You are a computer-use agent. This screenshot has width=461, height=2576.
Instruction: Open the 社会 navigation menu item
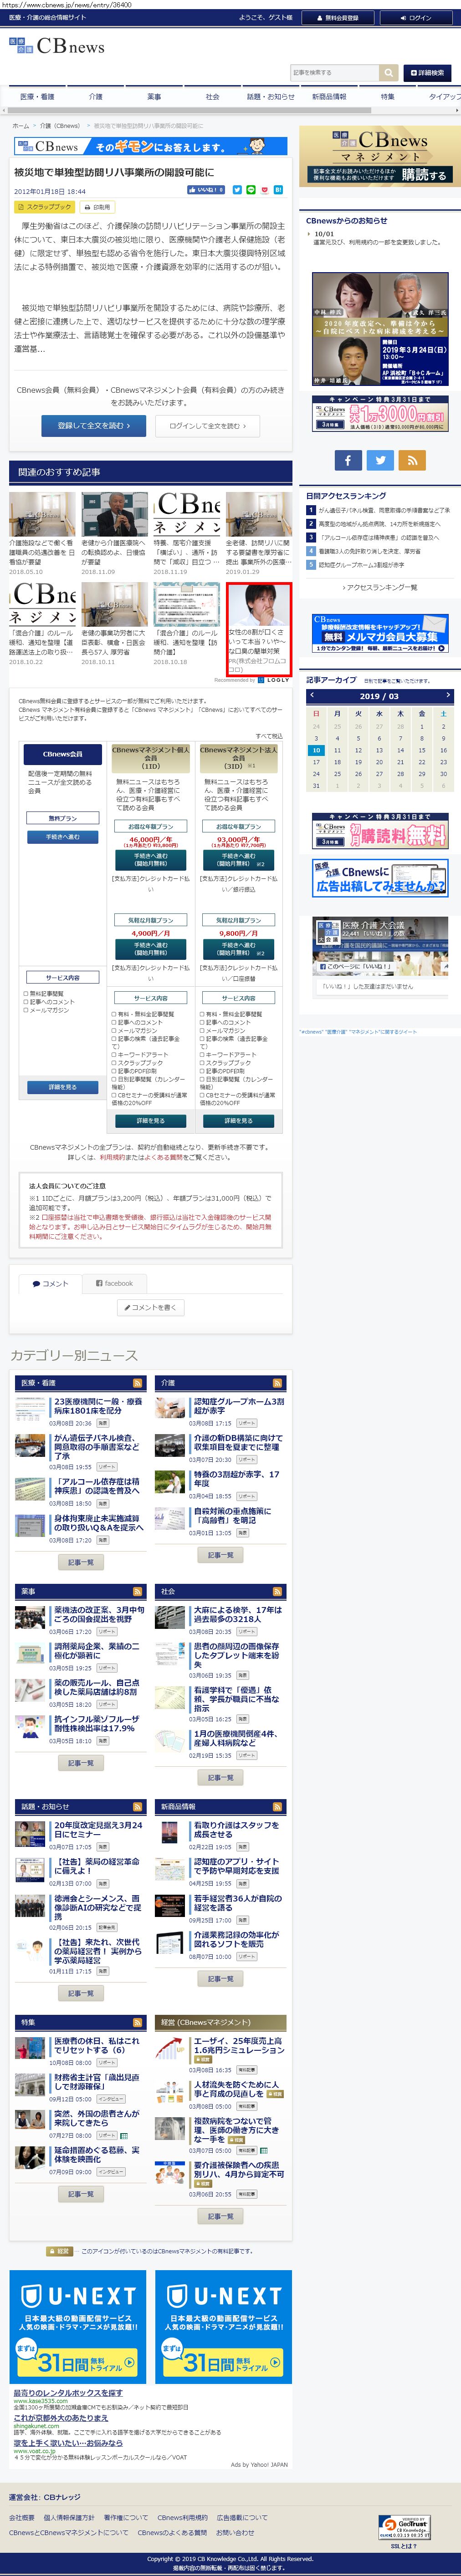coord(212,97)
